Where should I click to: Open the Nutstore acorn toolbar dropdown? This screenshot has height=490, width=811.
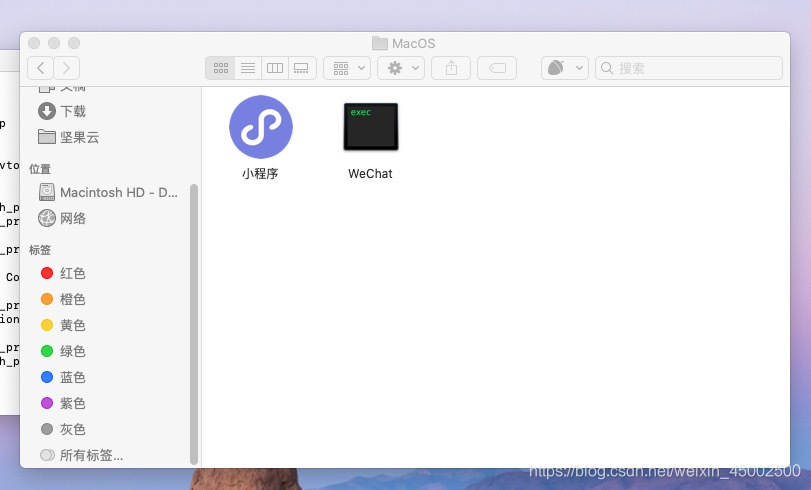coord(565,68)
